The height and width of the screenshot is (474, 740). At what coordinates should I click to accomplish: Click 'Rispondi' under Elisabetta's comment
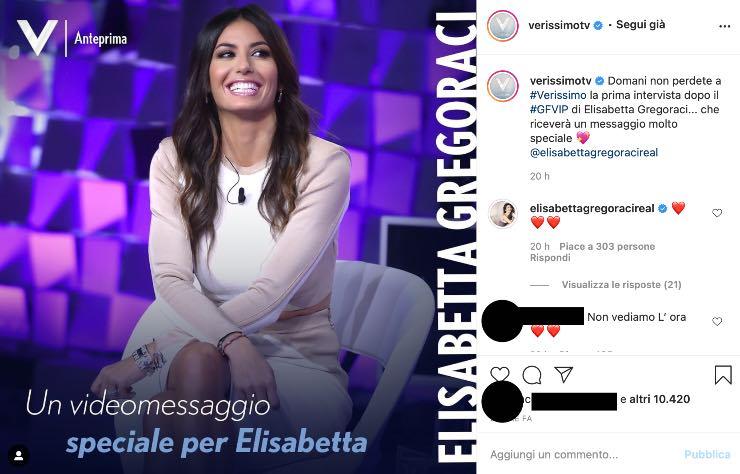pos(550,258)
